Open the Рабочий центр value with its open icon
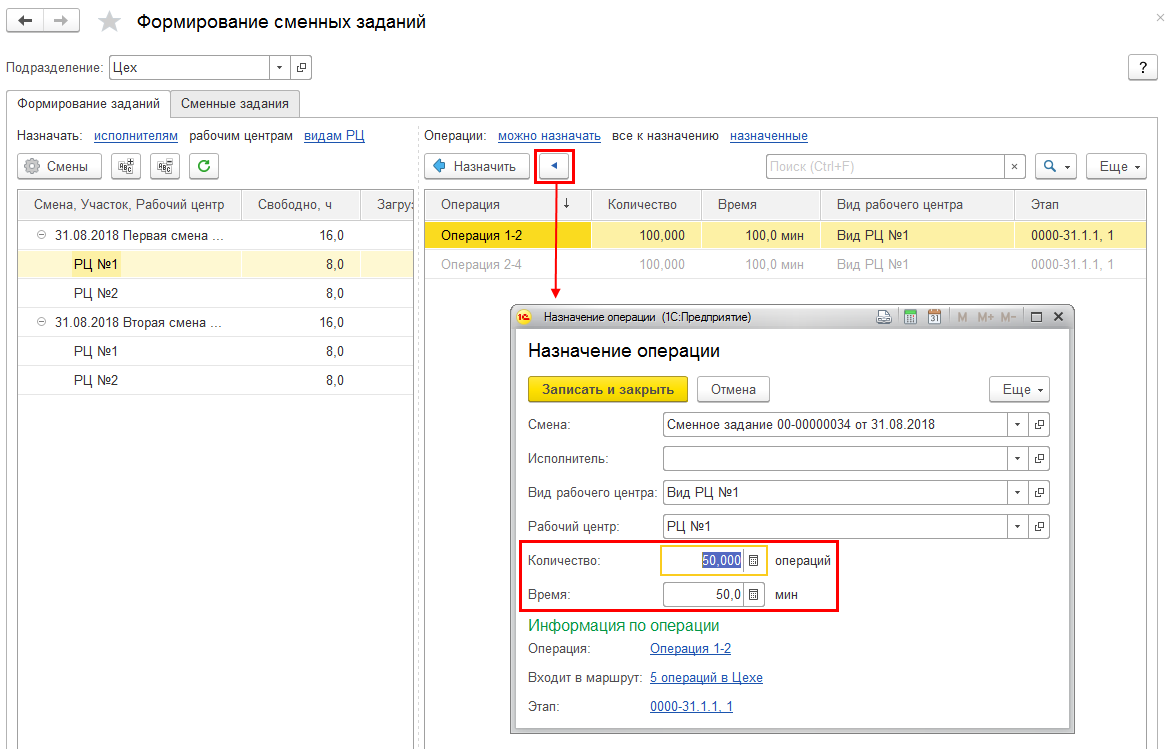Image resolution: width=1169 pixels, height=749 pixels. (x=1039, y=526)
